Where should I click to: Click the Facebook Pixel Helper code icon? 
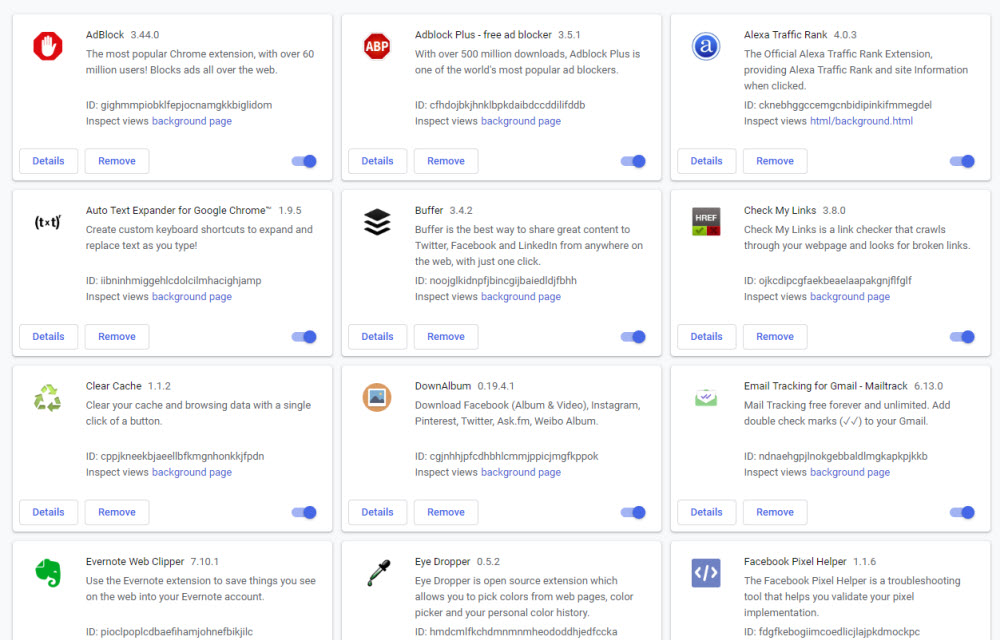click(x=706, y=573)
